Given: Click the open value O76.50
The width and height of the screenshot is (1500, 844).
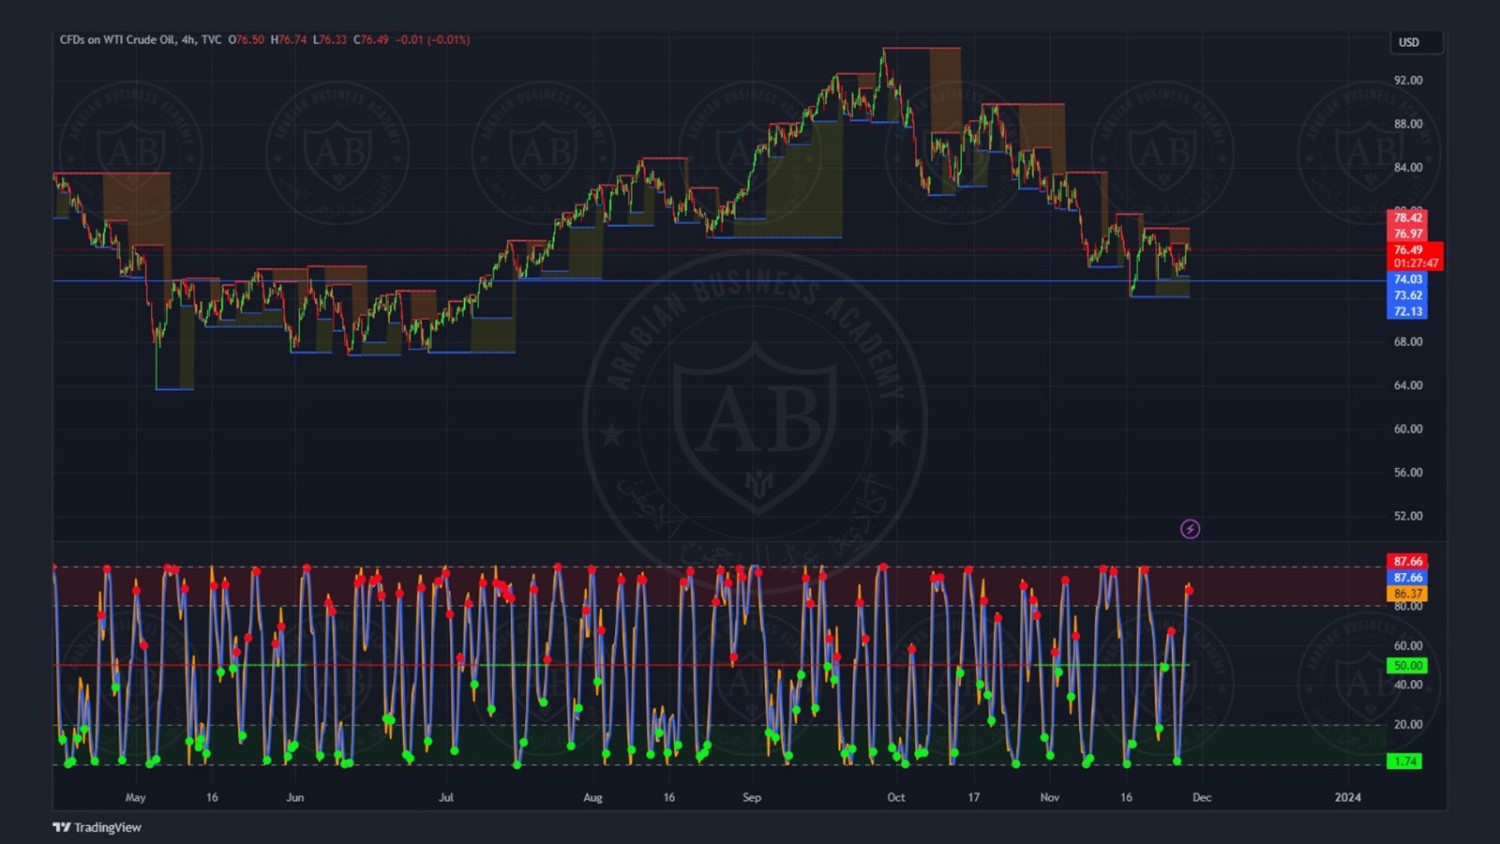Looking at the screenshot, I should pyautogui.click(x=246, y=40).
